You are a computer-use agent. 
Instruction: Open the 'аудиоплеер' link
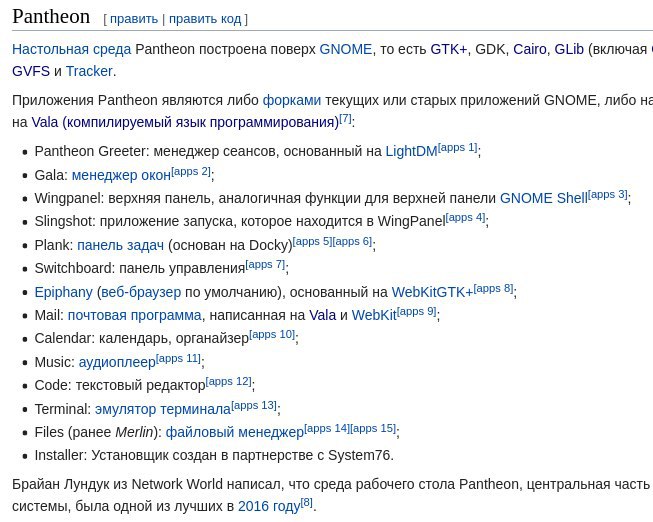point(117,362)
